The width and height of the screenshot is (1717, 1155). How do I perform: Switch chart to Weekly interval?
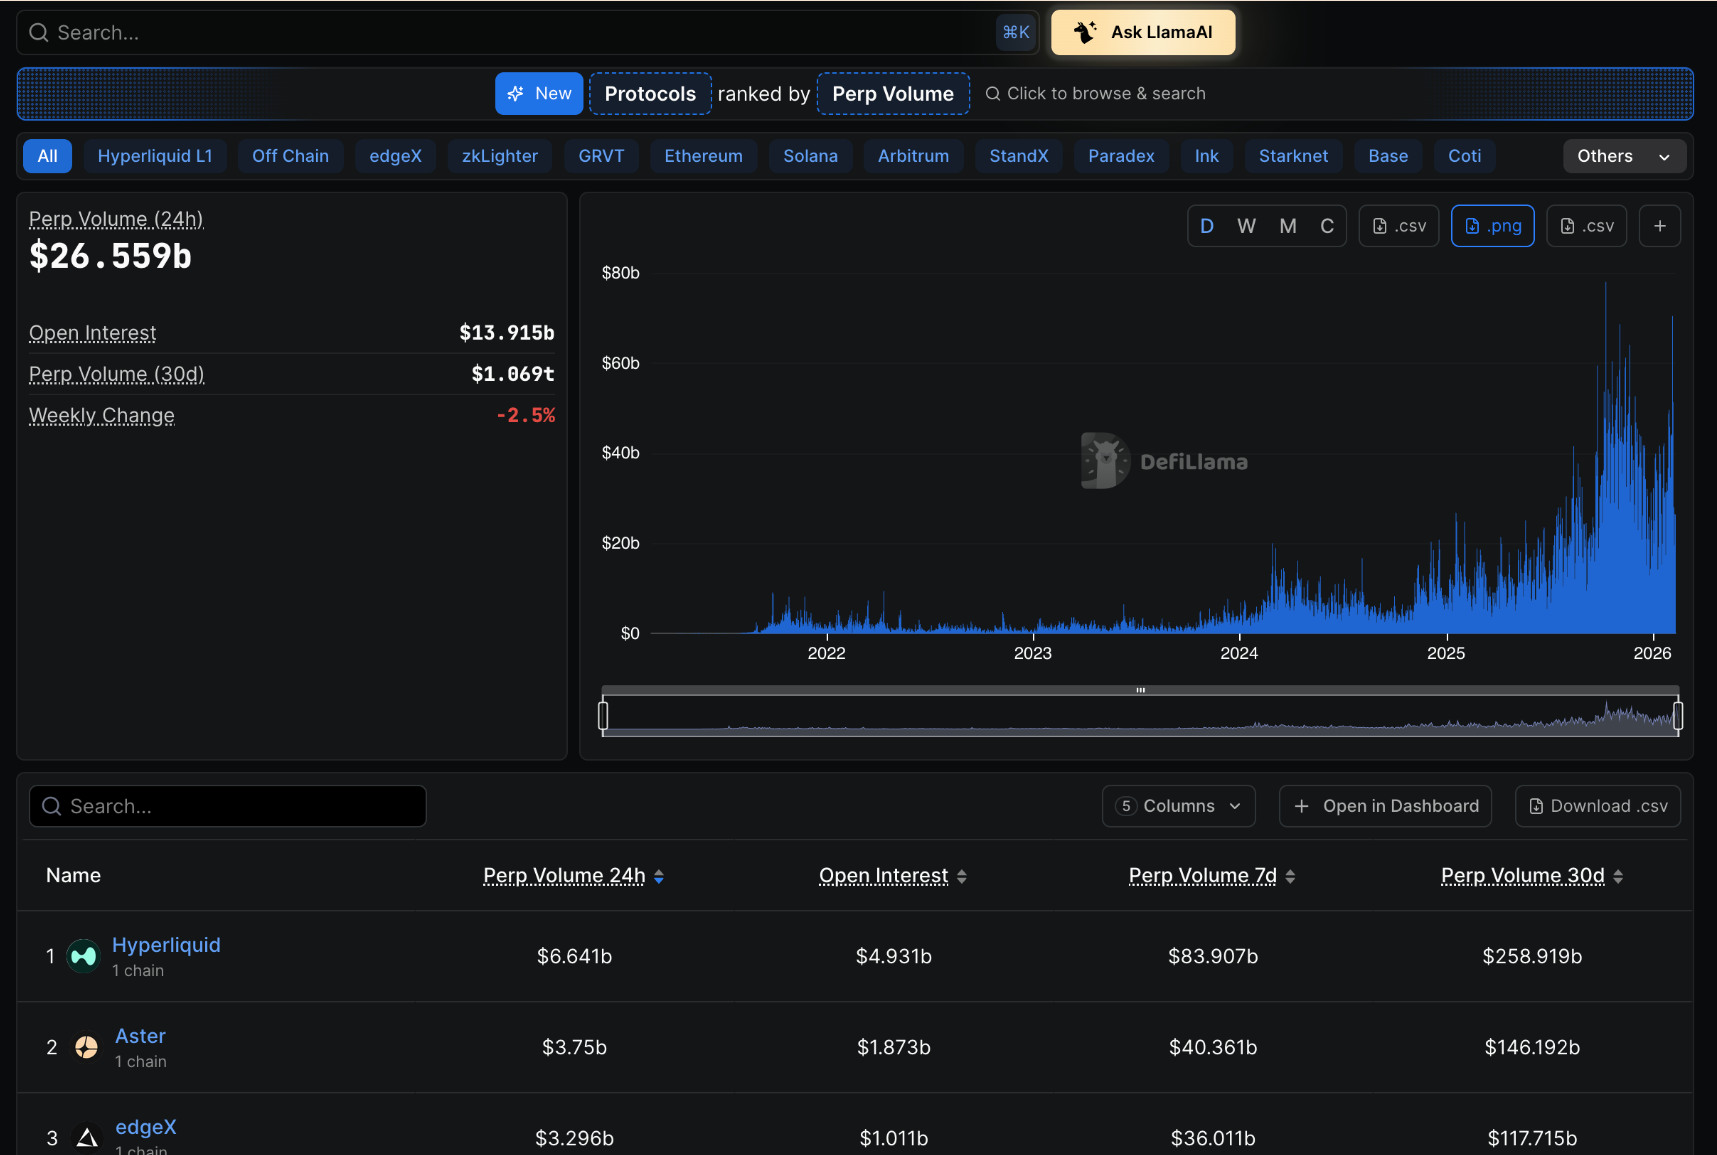coord(1246,226)
